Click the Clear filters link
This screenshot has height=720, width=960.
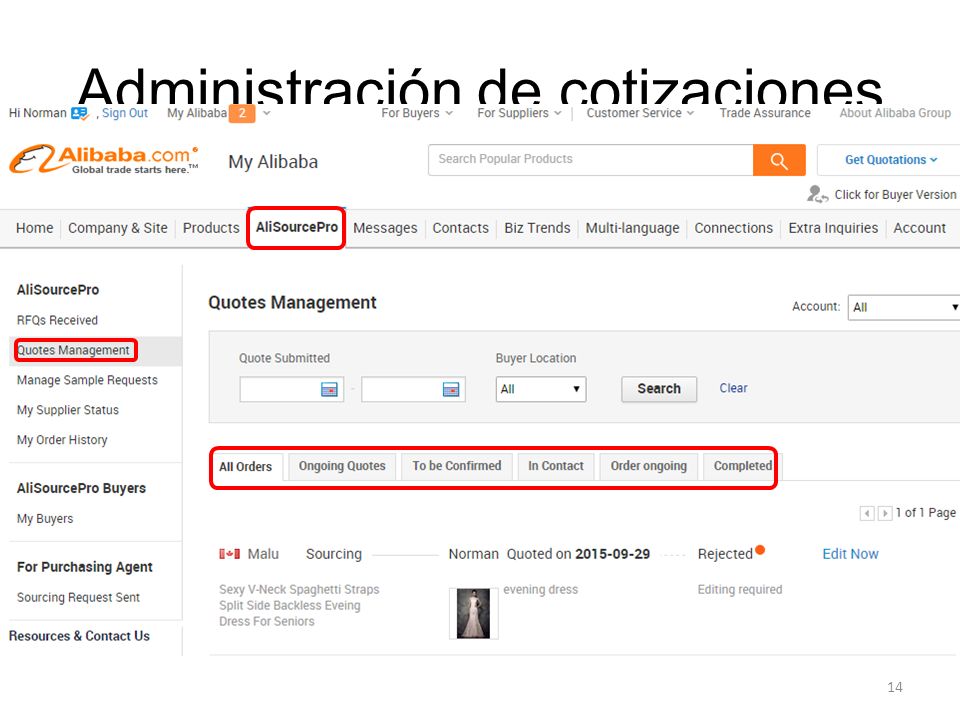[733, 388]
